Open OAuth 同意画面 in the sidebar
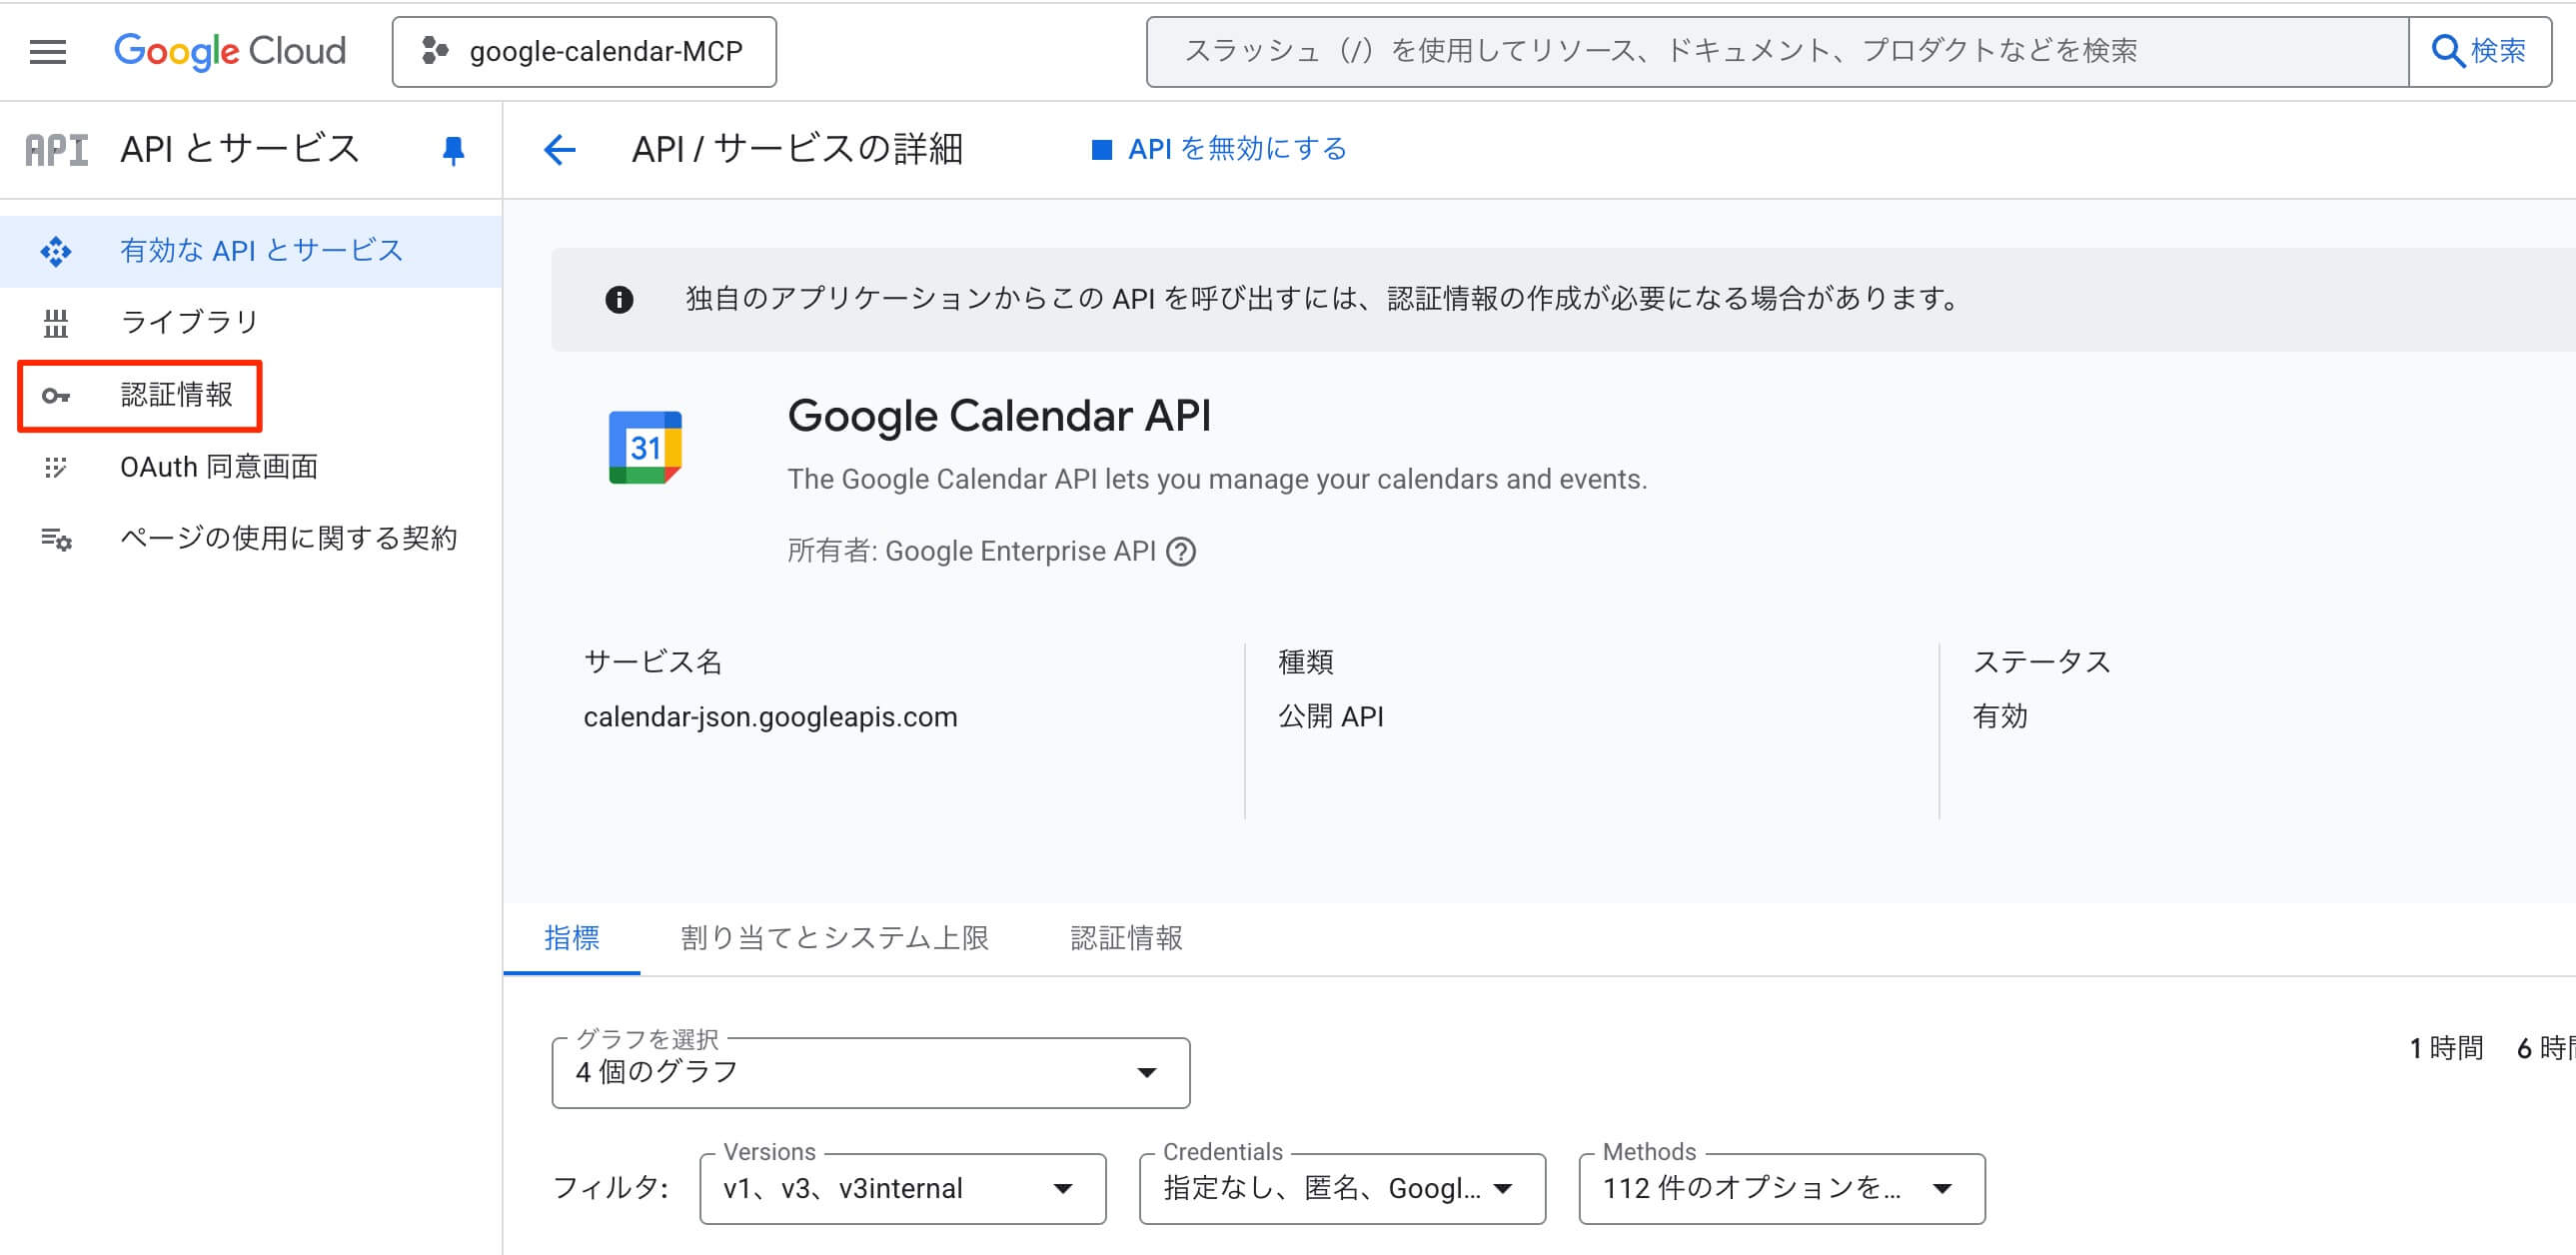 pos(218,467)
